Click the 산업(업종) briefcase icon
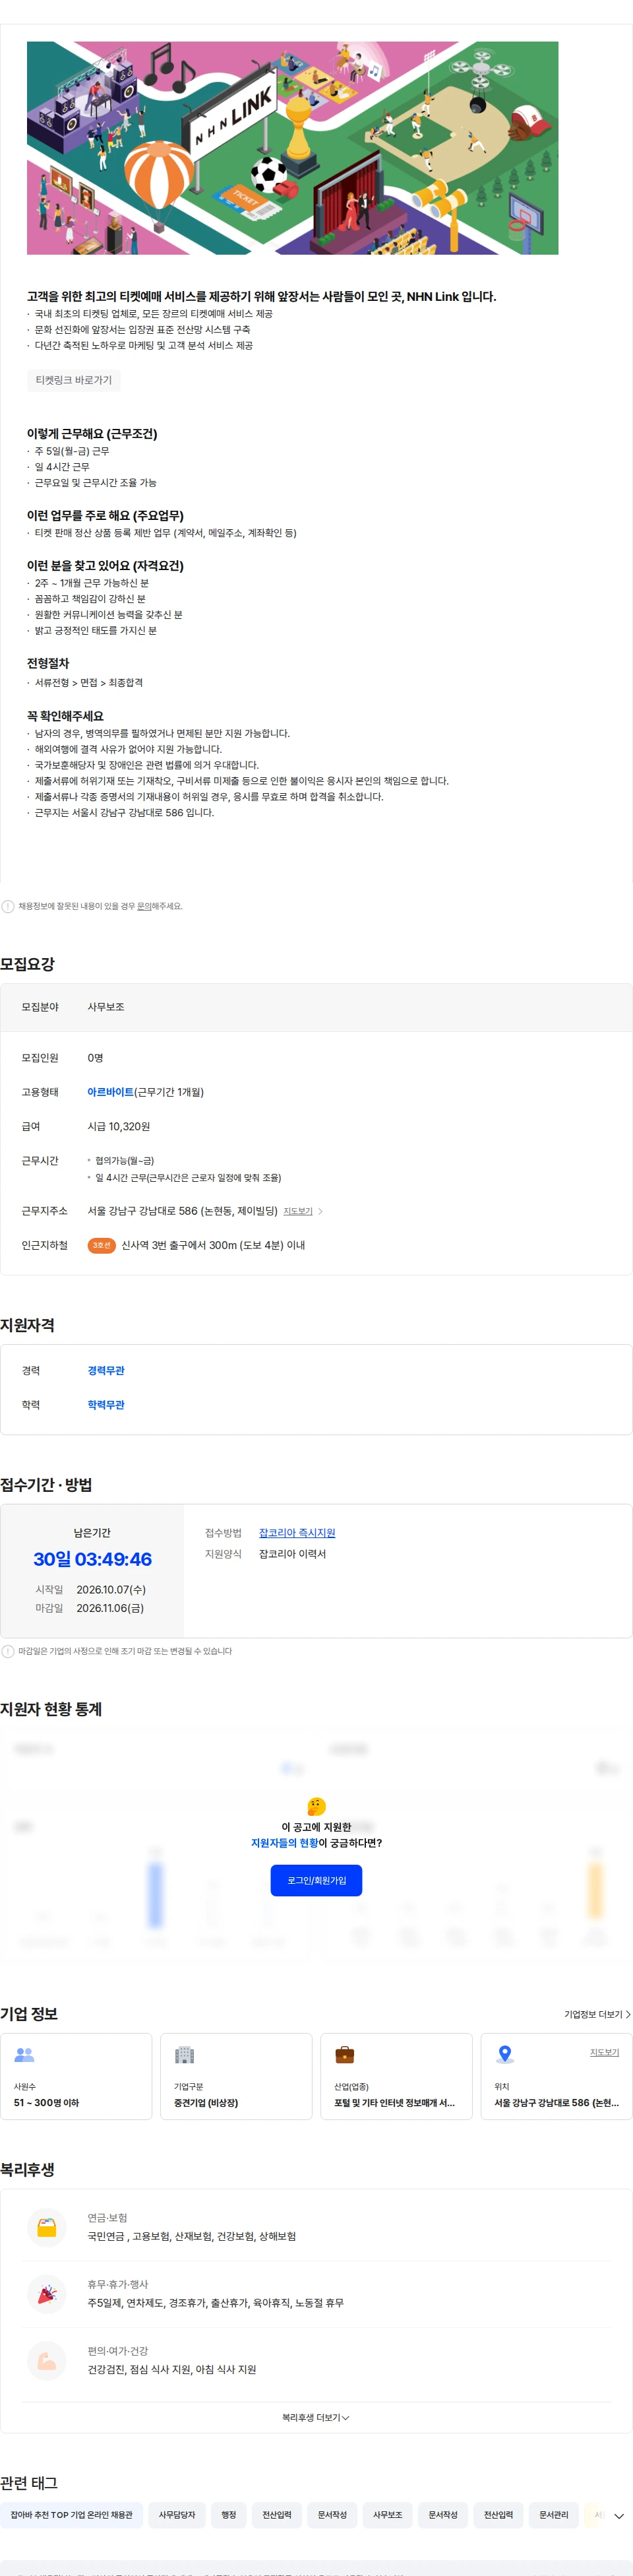Viewport: 633px width, 2576px height. [344, 2054]
